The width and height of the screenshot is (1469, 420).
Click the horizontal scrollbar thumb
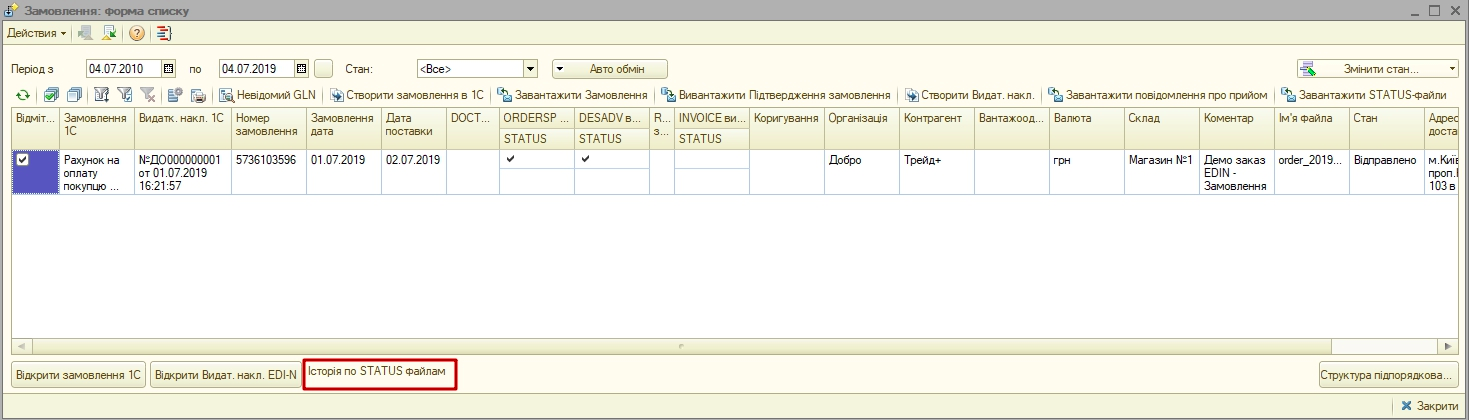click(680, 345)
